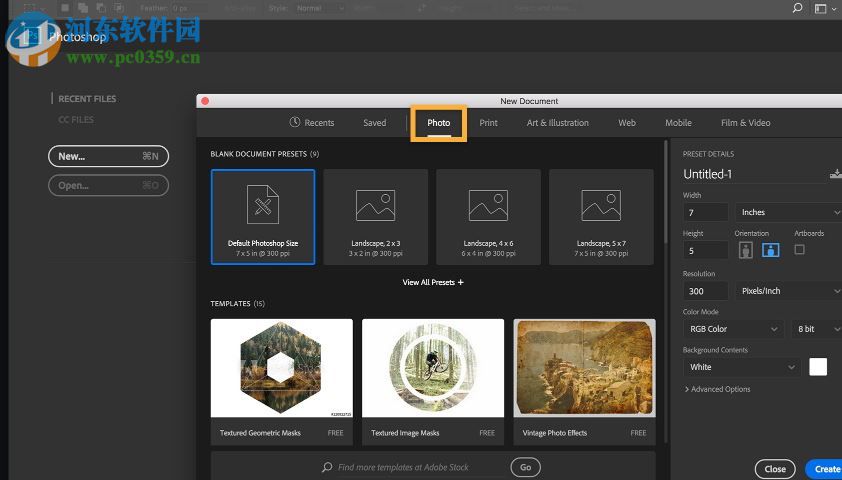
Task: Open Textured Image Masks template
Action: (x=433, y=382)
